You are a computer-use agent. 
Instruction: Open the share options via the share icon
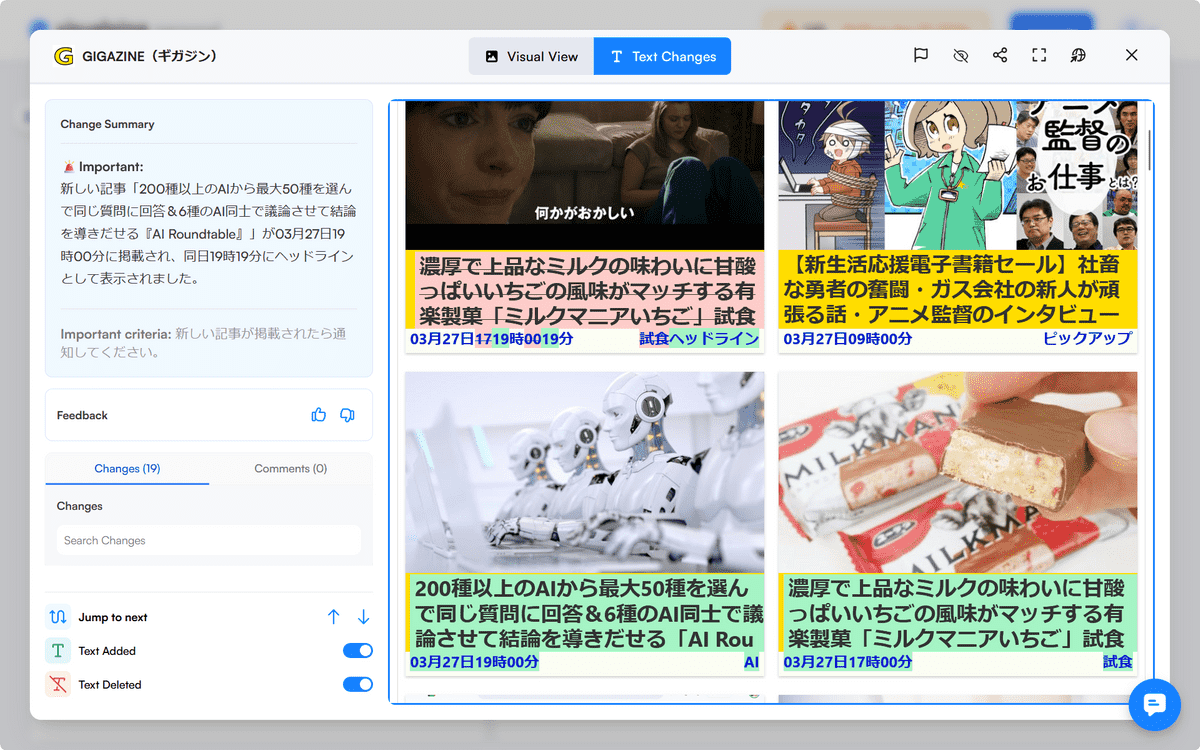coord(1000,55)
